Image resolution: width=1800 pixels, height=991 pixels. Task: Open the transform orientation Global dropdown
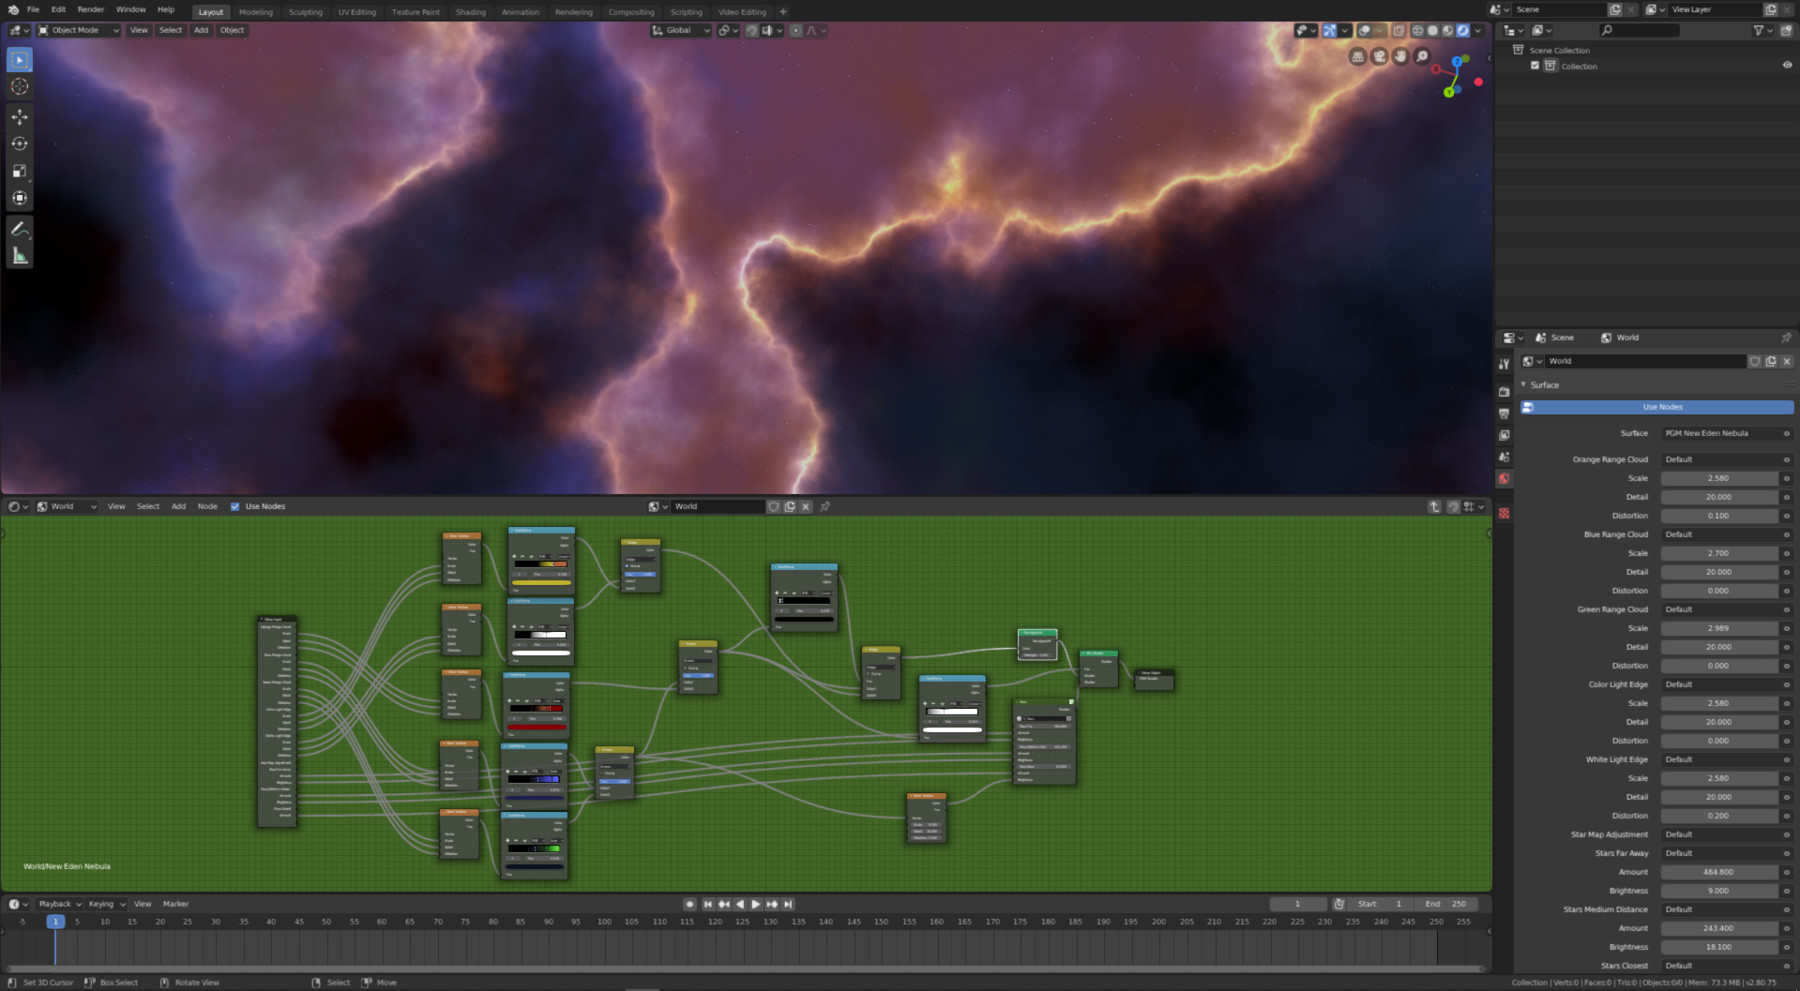pyautogui.click(x=681, y=30)
